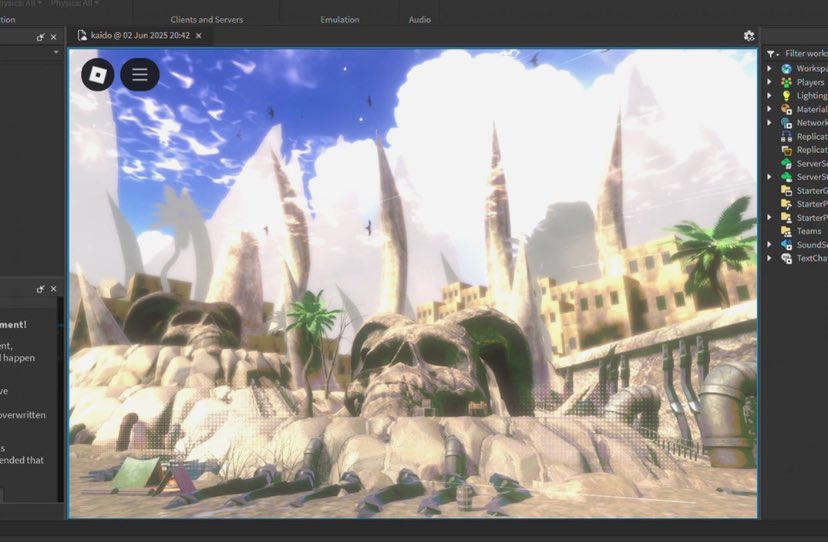Select the NetworkClient icon
828x542 pixels.
pos(786,123)
